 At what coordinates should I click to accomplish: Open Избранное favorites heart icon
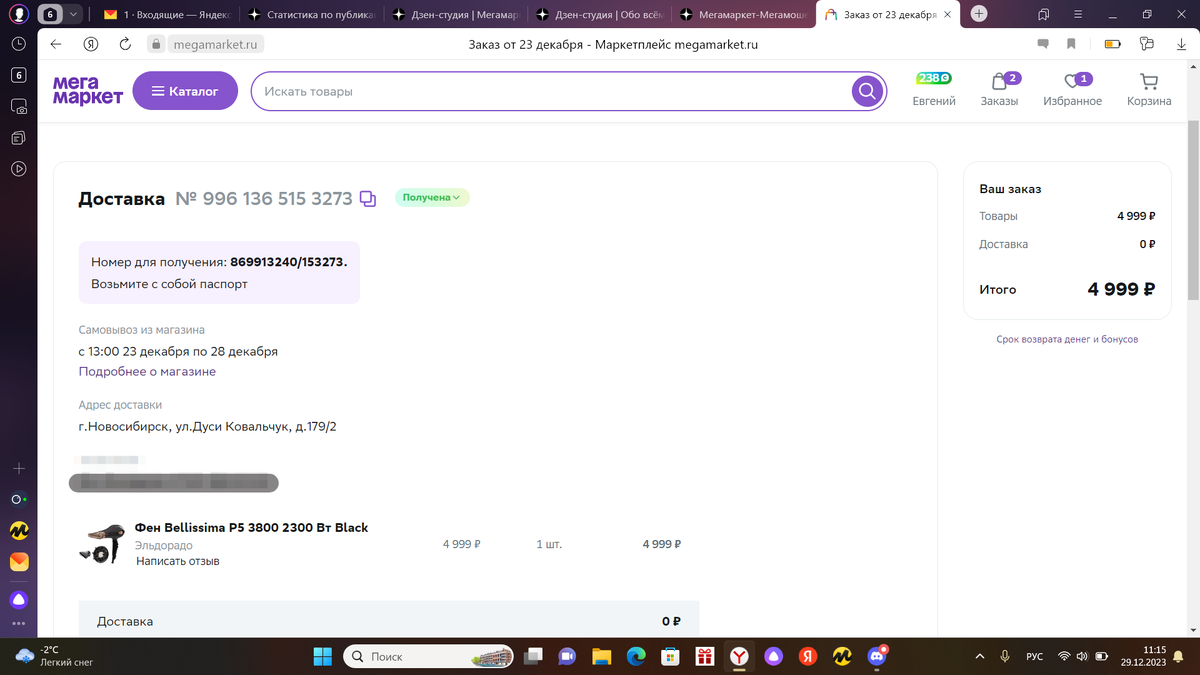pos(1072,89)
